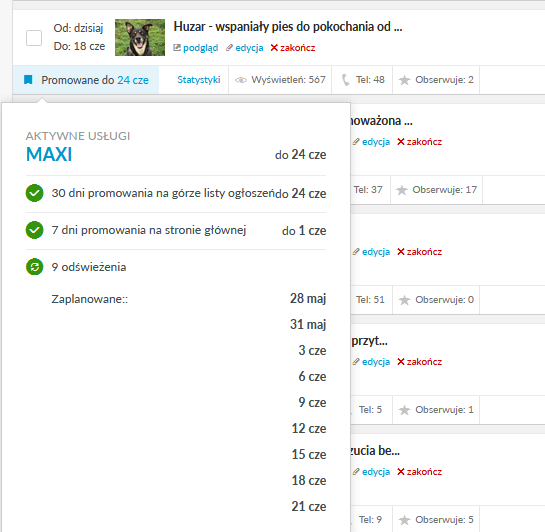Click the star icon beside Obserwuje 5
The image size is (545, 532).
pos(404,520)
